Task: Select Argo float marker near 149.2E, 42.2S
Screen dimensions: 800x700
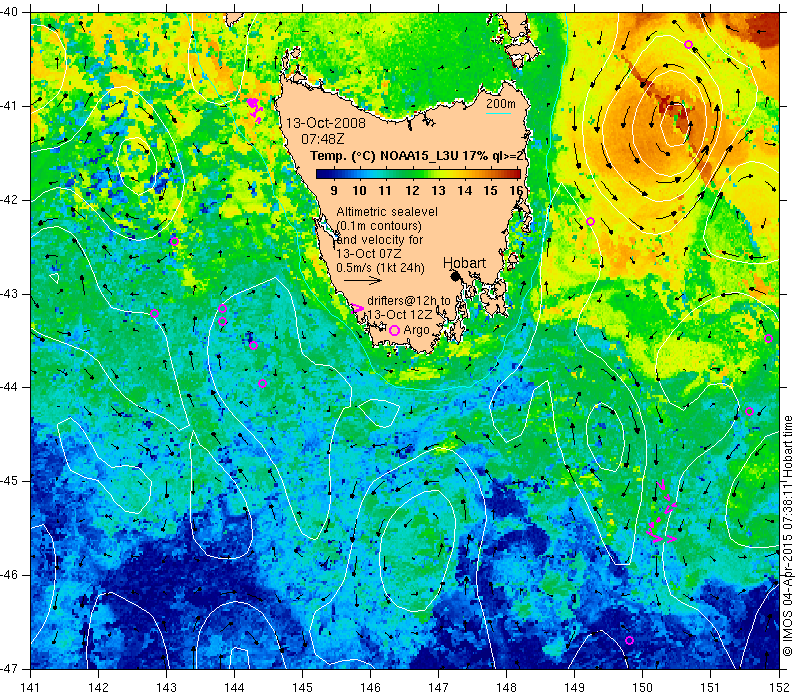Action: [590, 221]
